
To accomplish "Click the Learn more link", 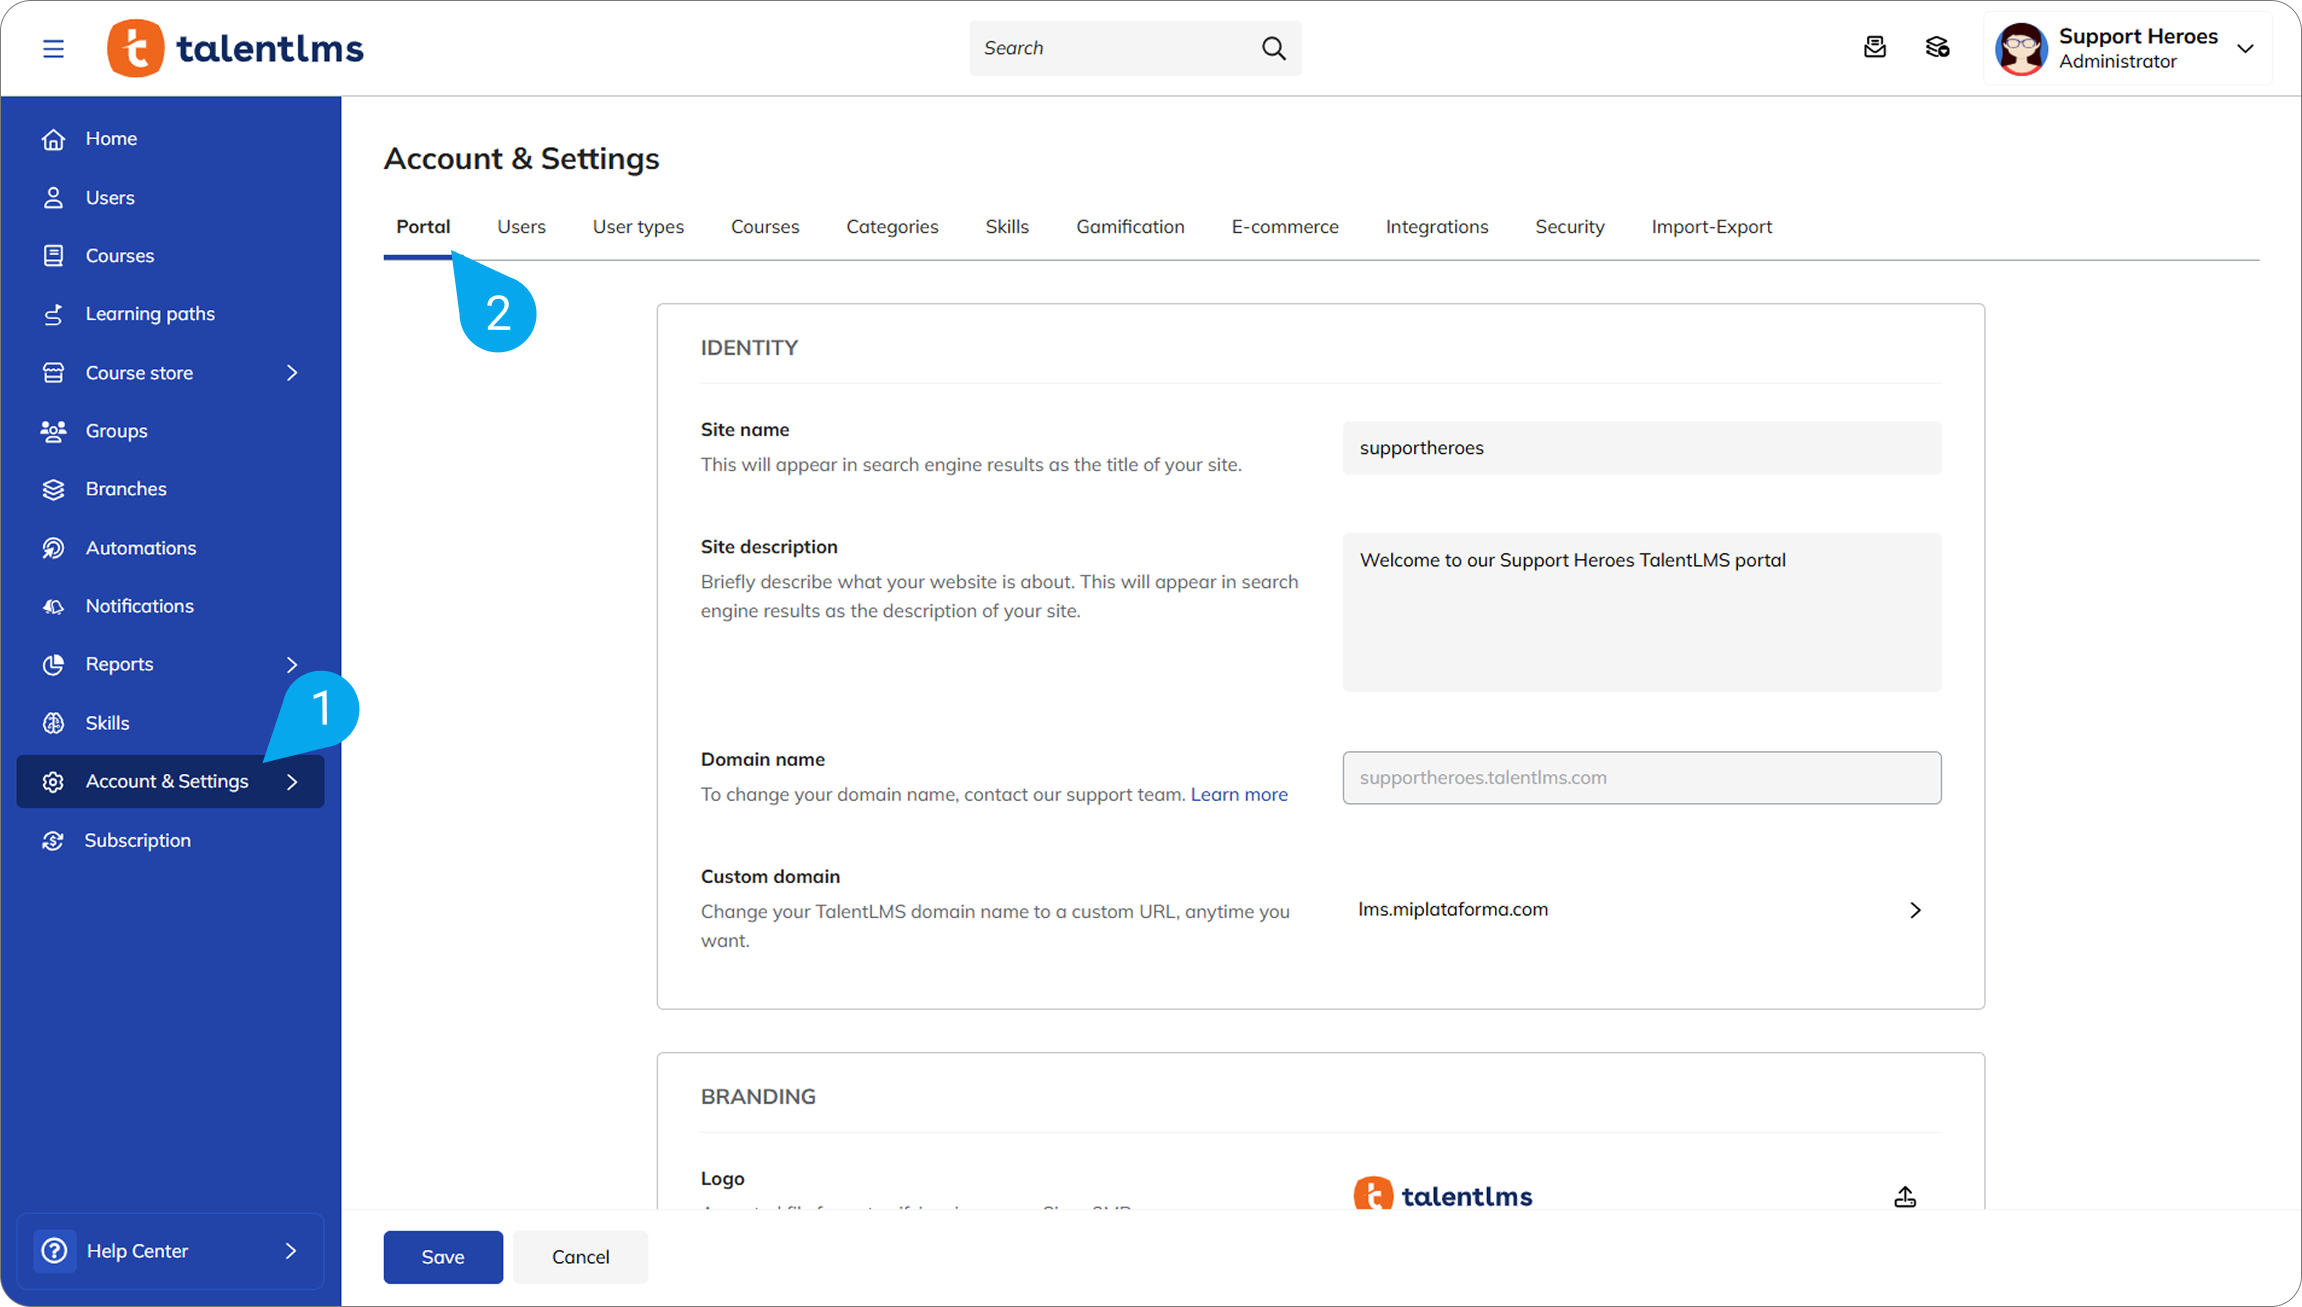I will (1239, 794).
